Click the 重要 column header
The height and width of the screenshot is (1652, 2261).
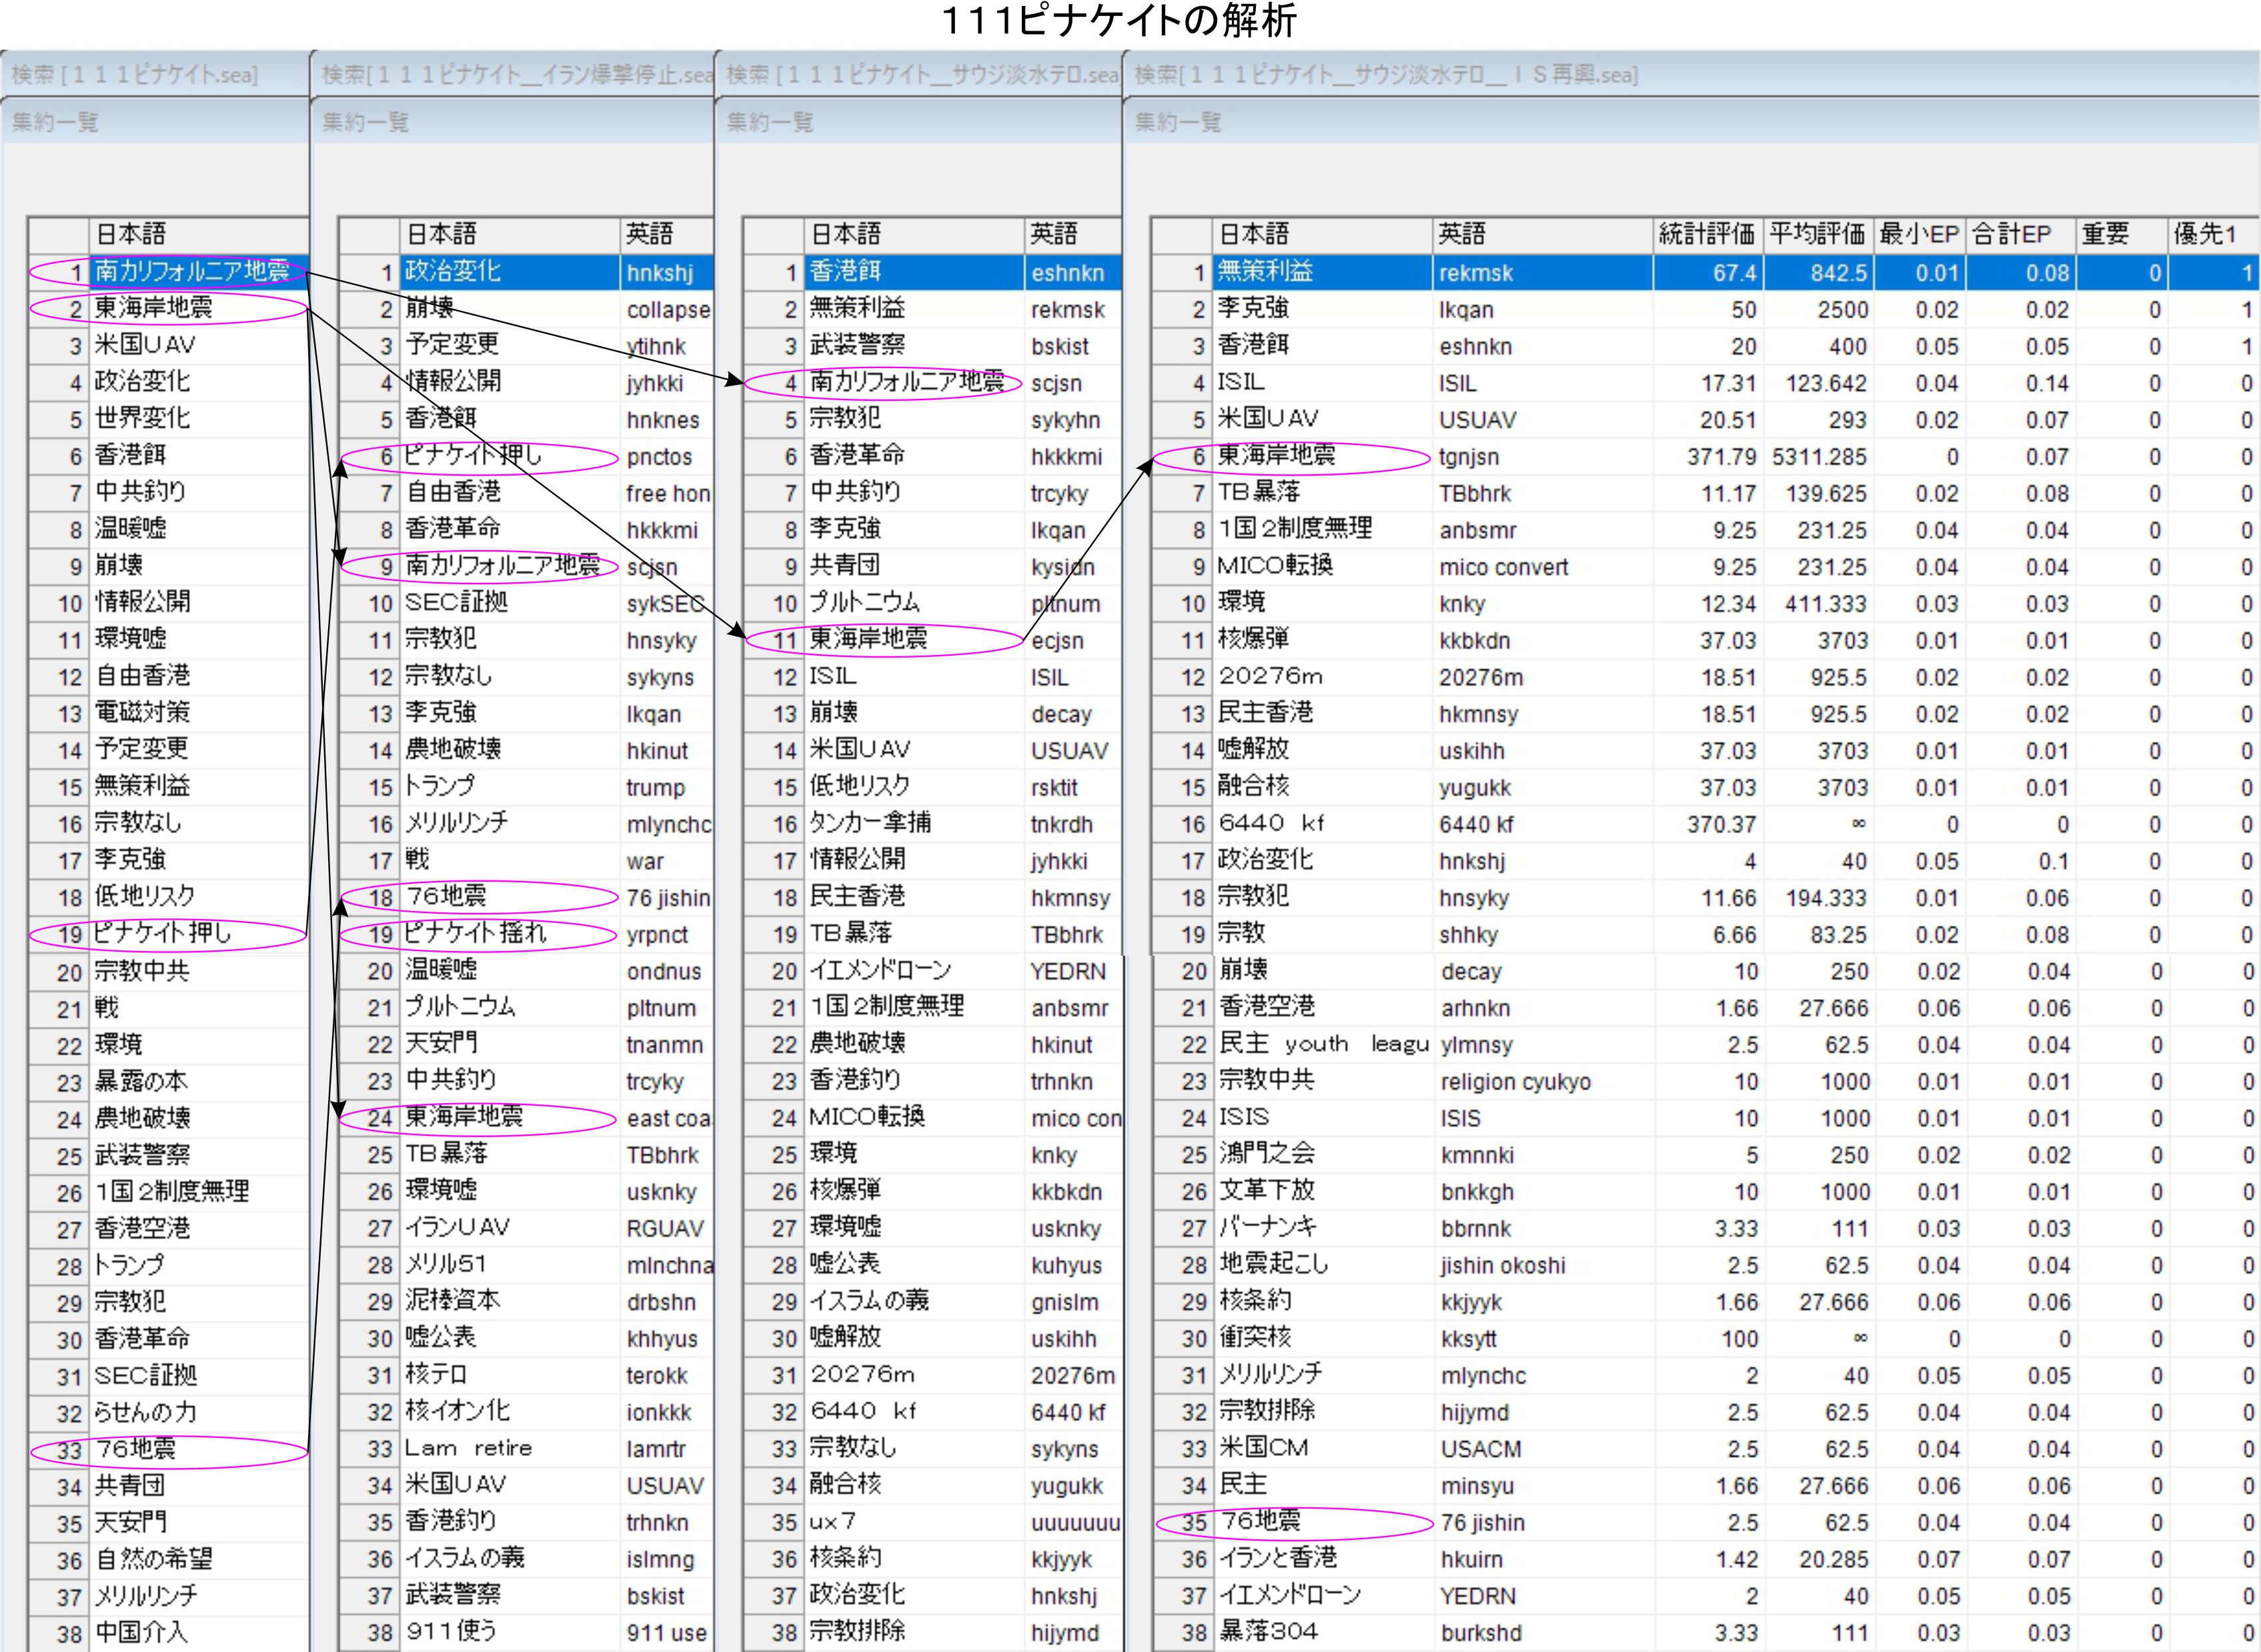pyautogui.click(x=2105, y=234)
